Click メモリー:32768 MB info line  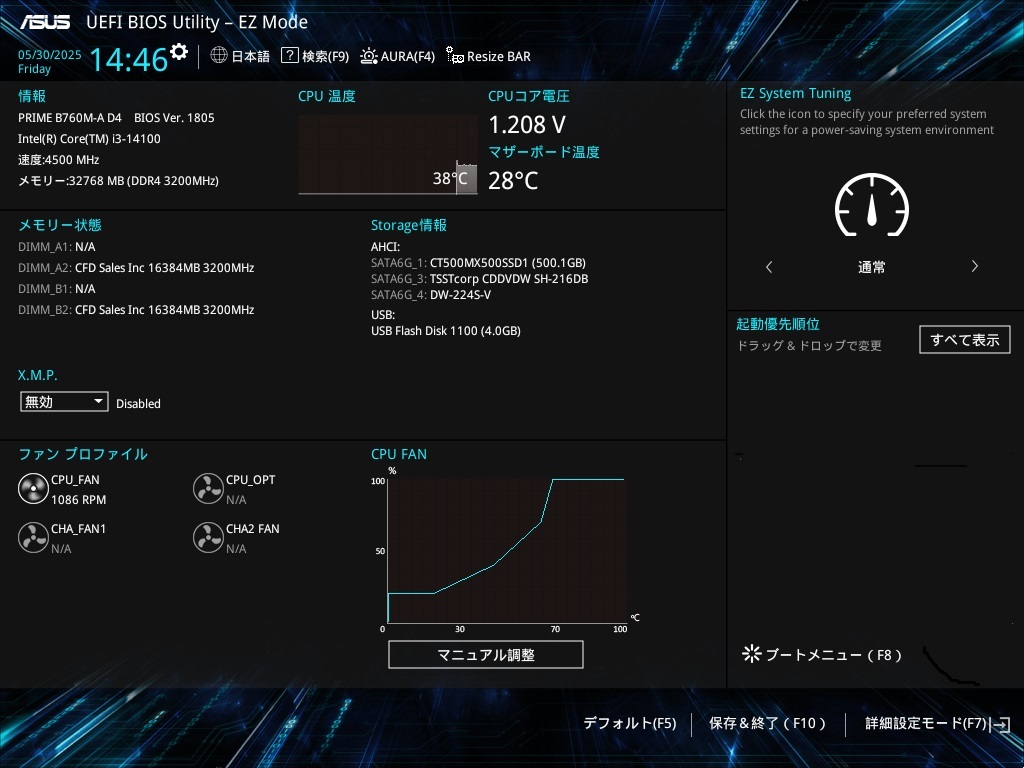pos(118,181)
